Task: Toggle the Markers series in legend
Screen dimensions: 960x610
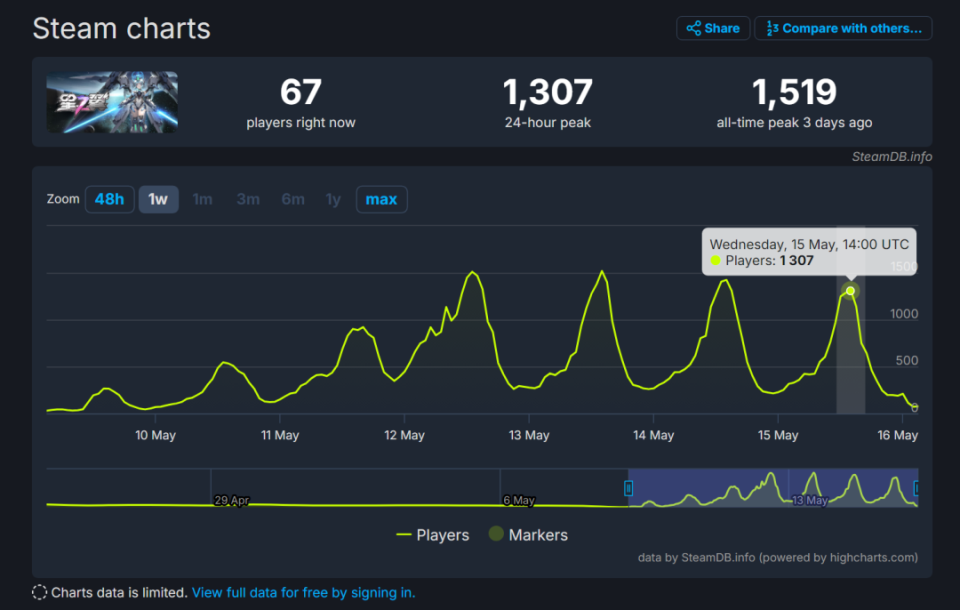Action: [x=528, y=535]
